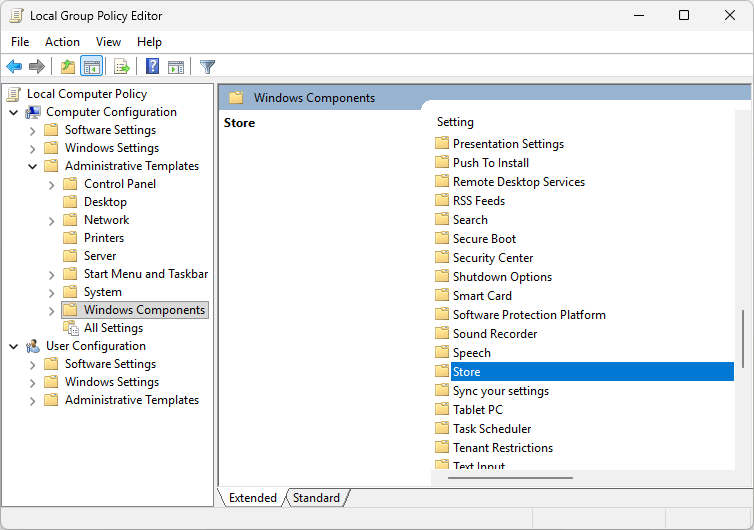Image resolution: width=754 pixels, height=530 pixels.
Task: Click the Export List toolbar icon
Action: tap(122, 66)
